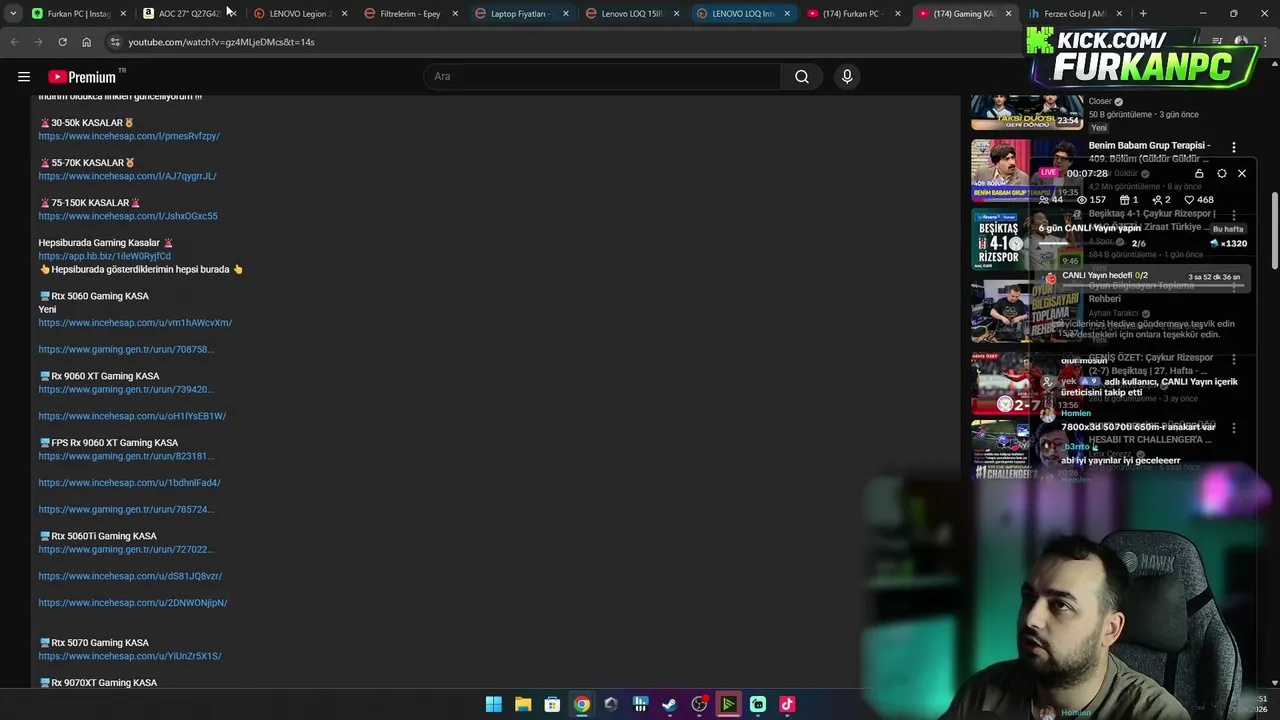Open gaming.gen.tr/urun/785724 link

tap(126, 510)
